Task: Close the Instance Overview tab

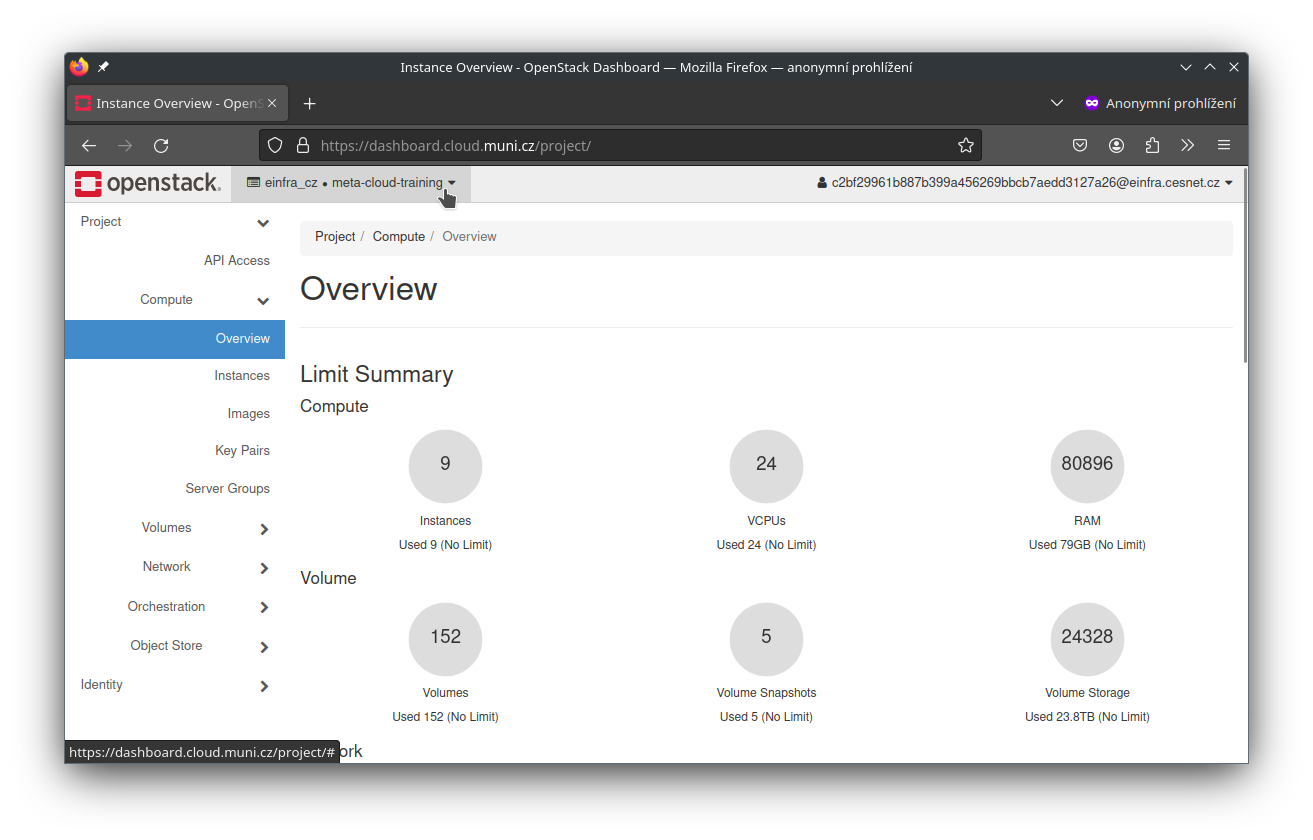Action: pyautogui.click(x=273, y=104)
